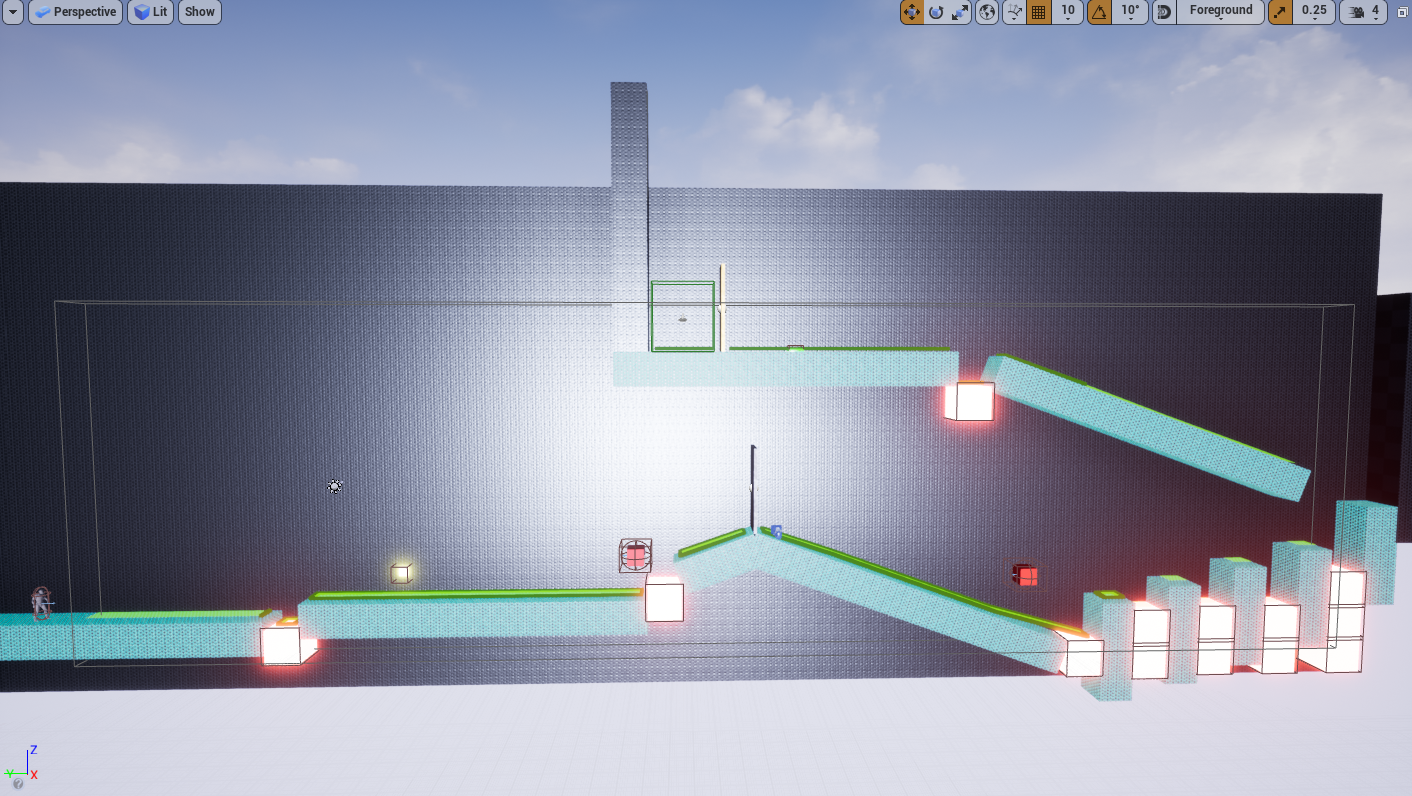Click the maximize viewport icon
This screenshot has height=796, width=1412.
1402,12
